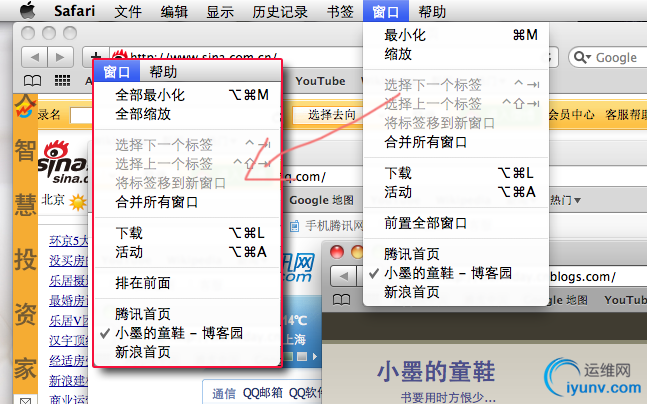Image resolution: width=647 pixels, height=404 pixels.
Task: Open the 帮助 menu in the top menu bar
Action: click(x=432, y=11)
